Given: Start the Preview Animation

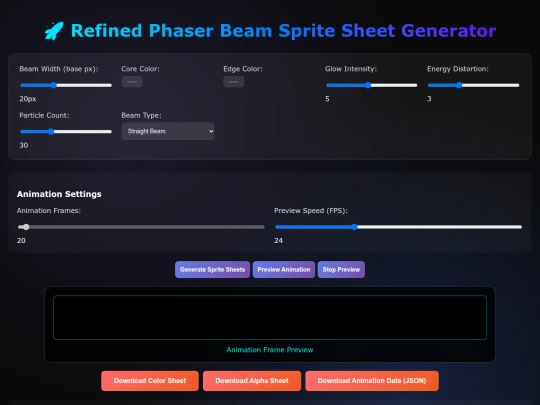Looking at the screenshot, I should (284, 270).
